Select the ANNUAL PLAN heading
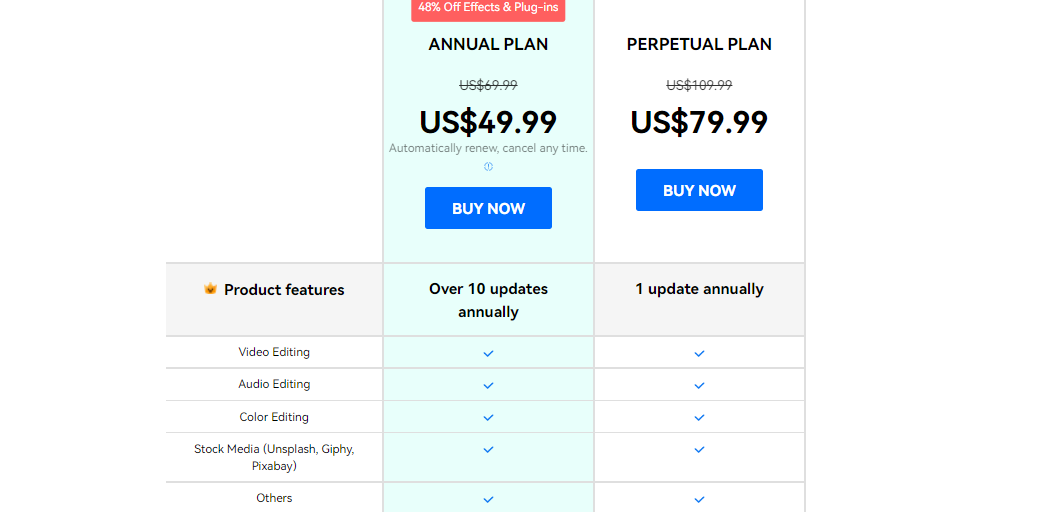The height and width of the screenshot is (512, 1046). pos(488,45)
